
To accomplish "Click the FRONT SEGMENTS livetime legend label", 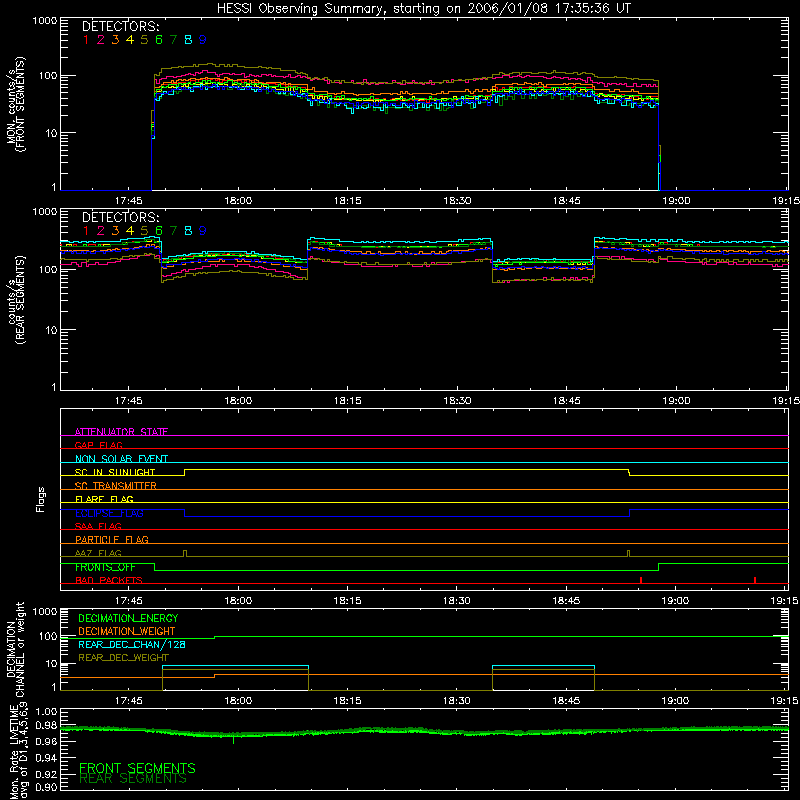I will click(x=137, y=768).
